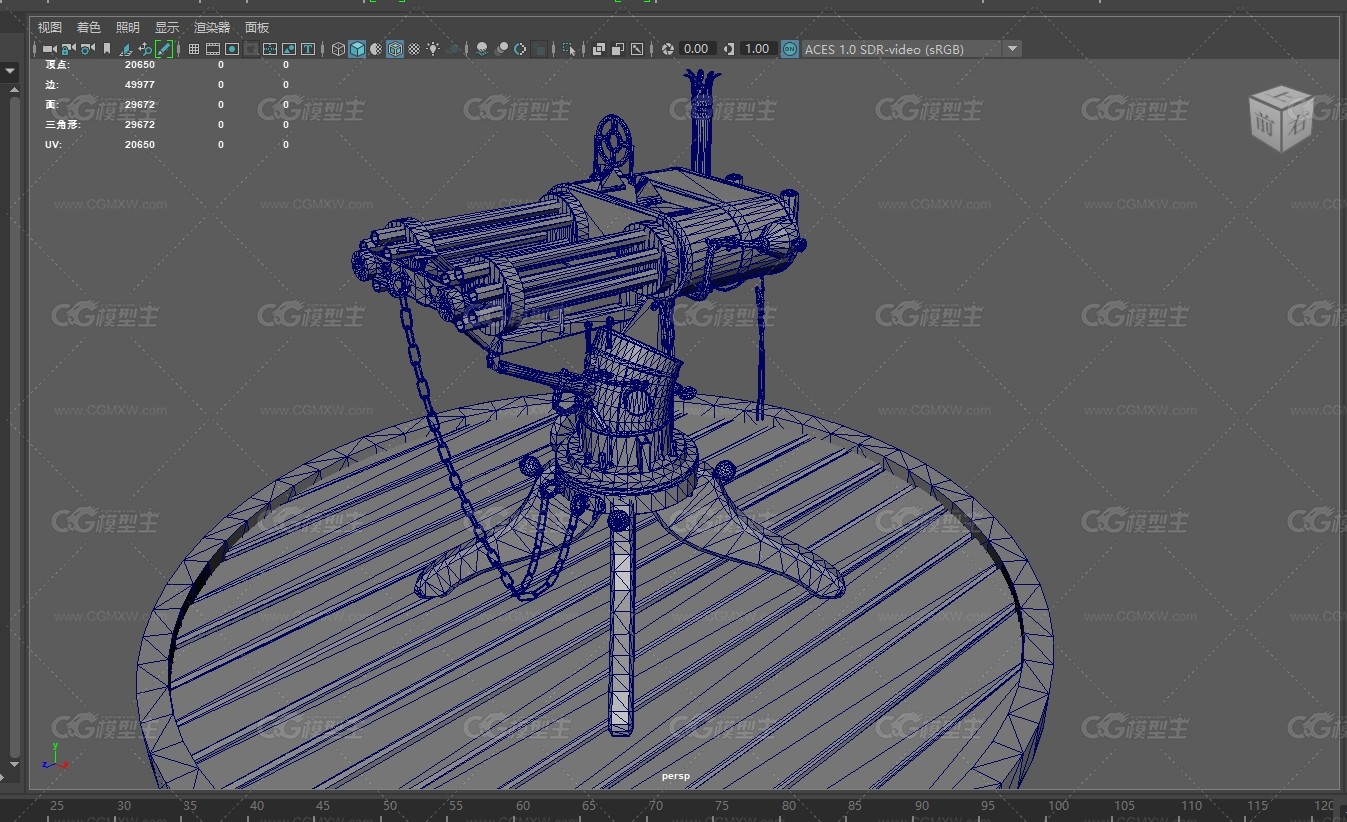
Task: Toggle the viewport Grid display
Action: coord(194,49)
